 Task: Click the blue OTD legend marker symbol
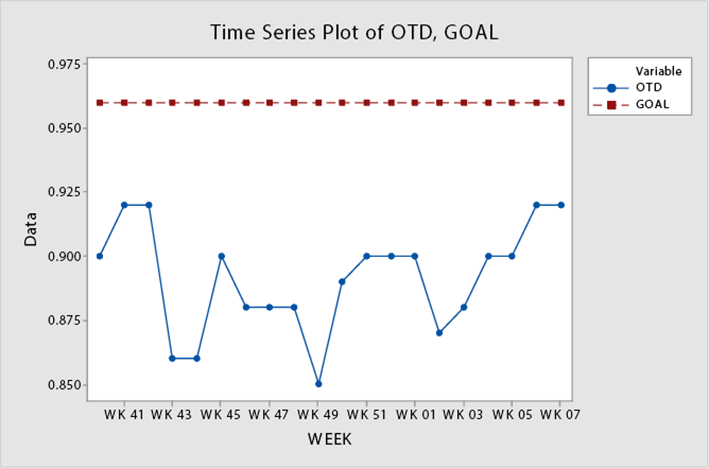(x=612, y=88)
